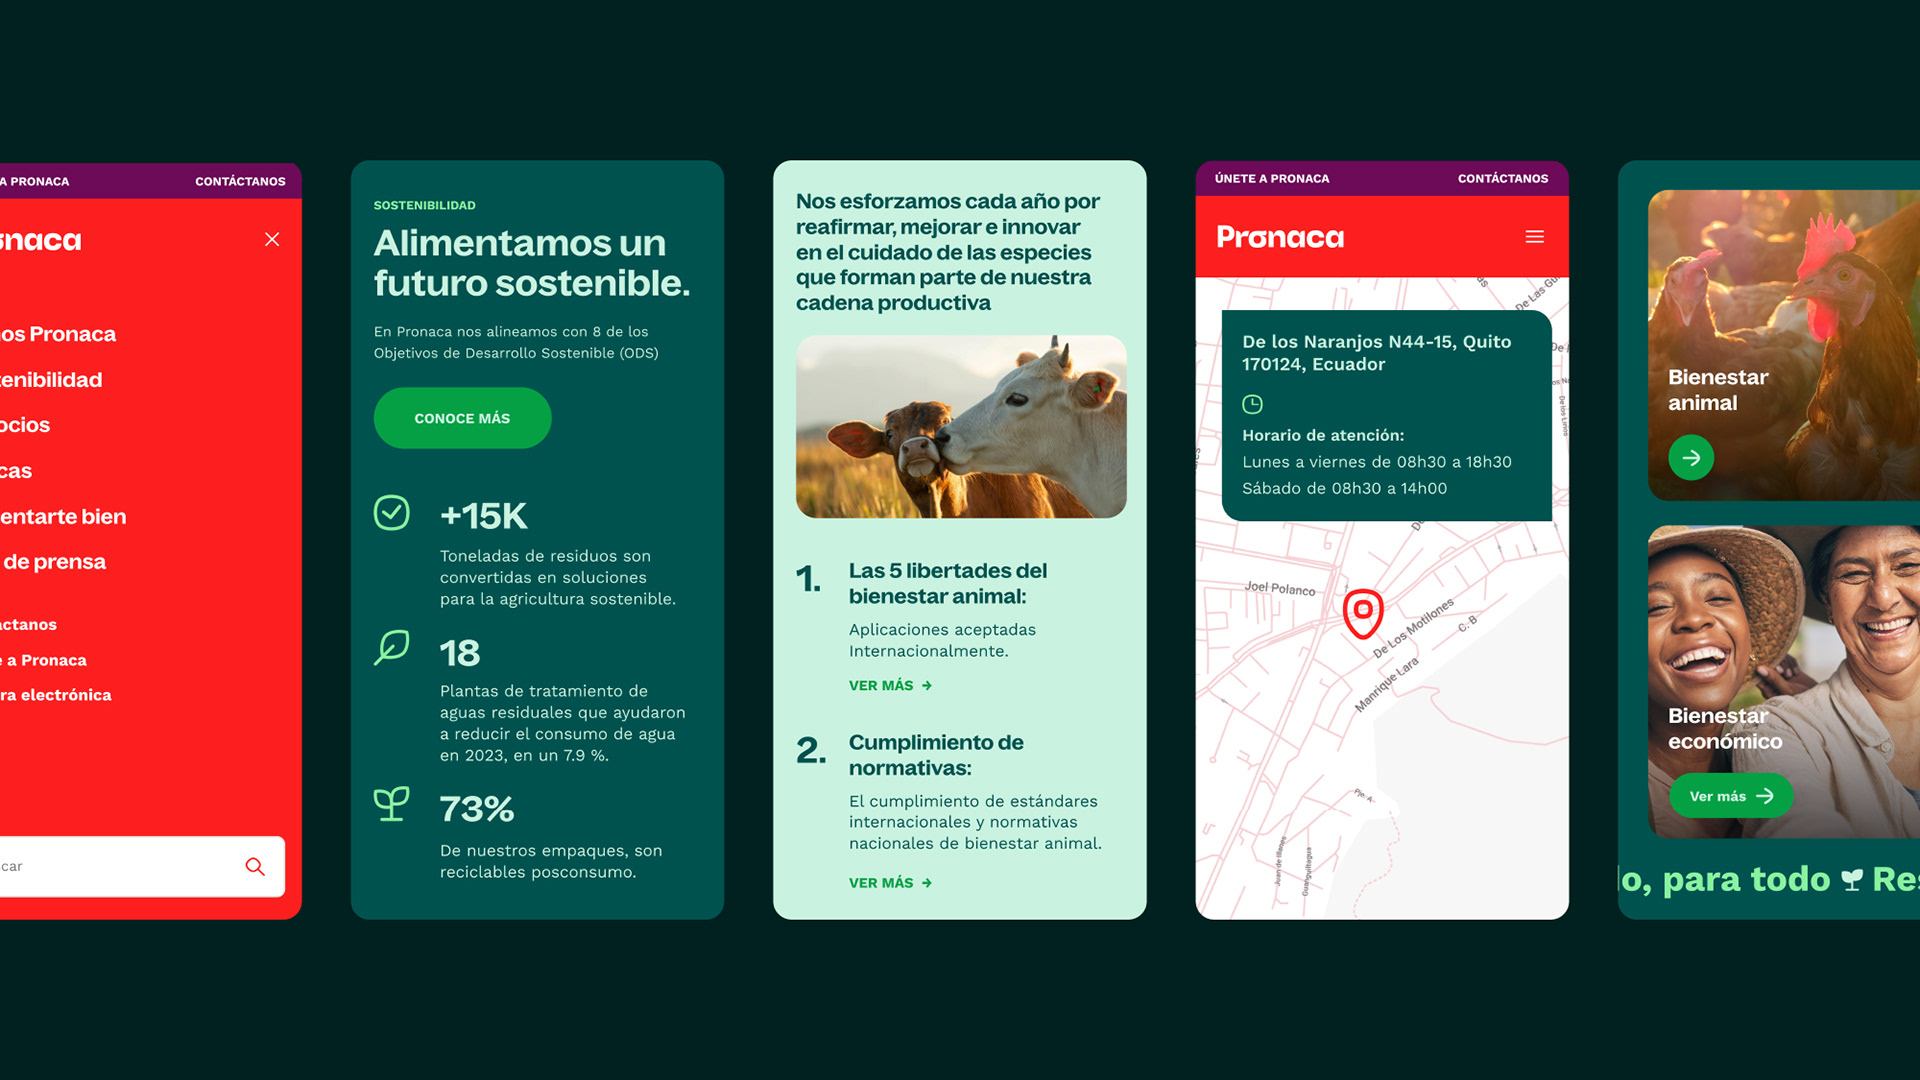This screenshot has height=1080, width=1920.
Task: Close the red navigation menu
Action: (272, 239)
